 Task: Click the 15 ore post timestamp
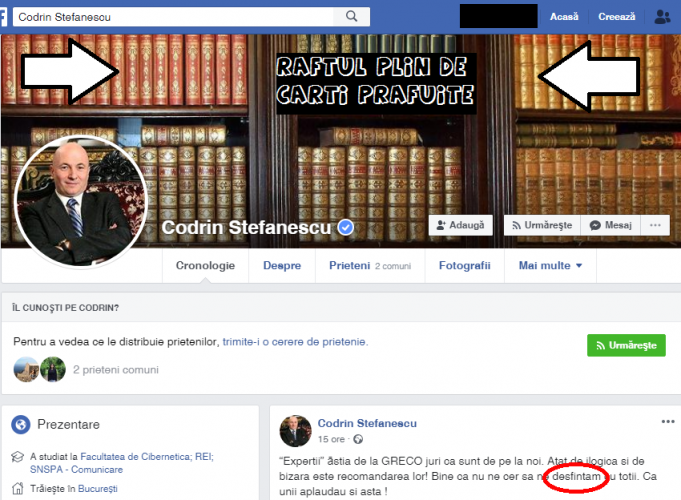[x=331, y=439]
